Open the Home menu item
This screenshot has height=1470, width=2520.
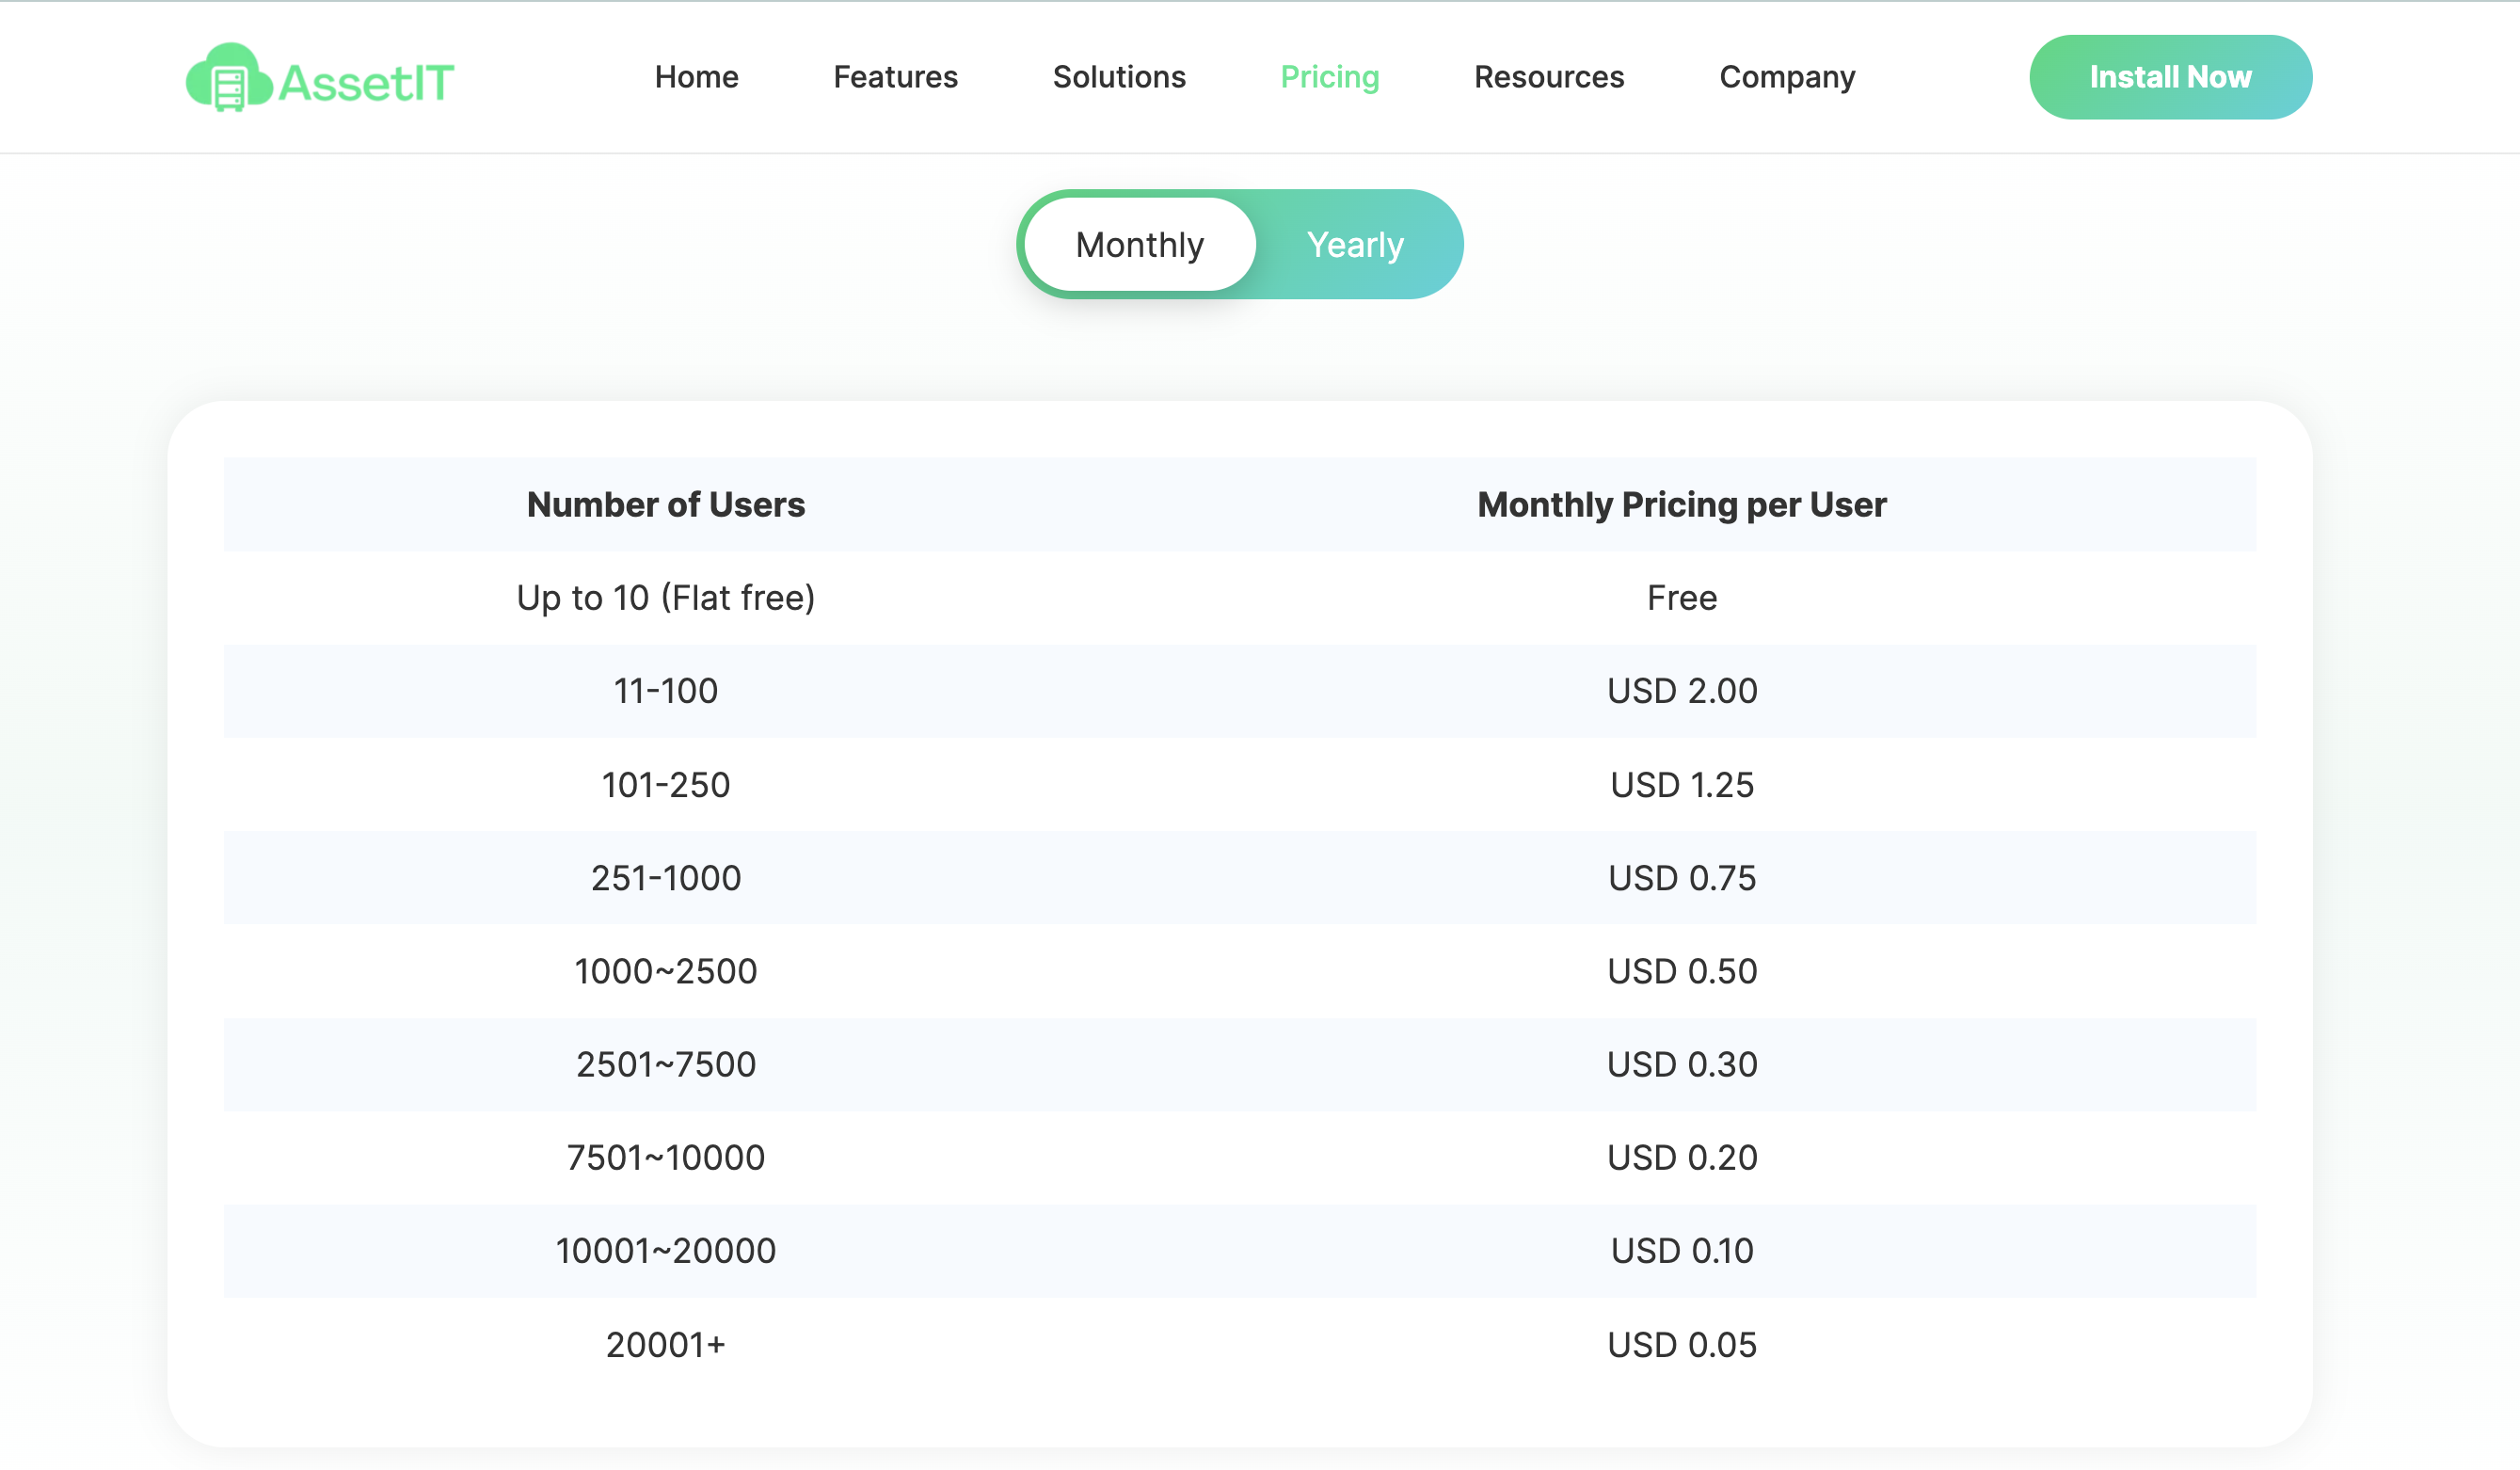tap(696, 77)
